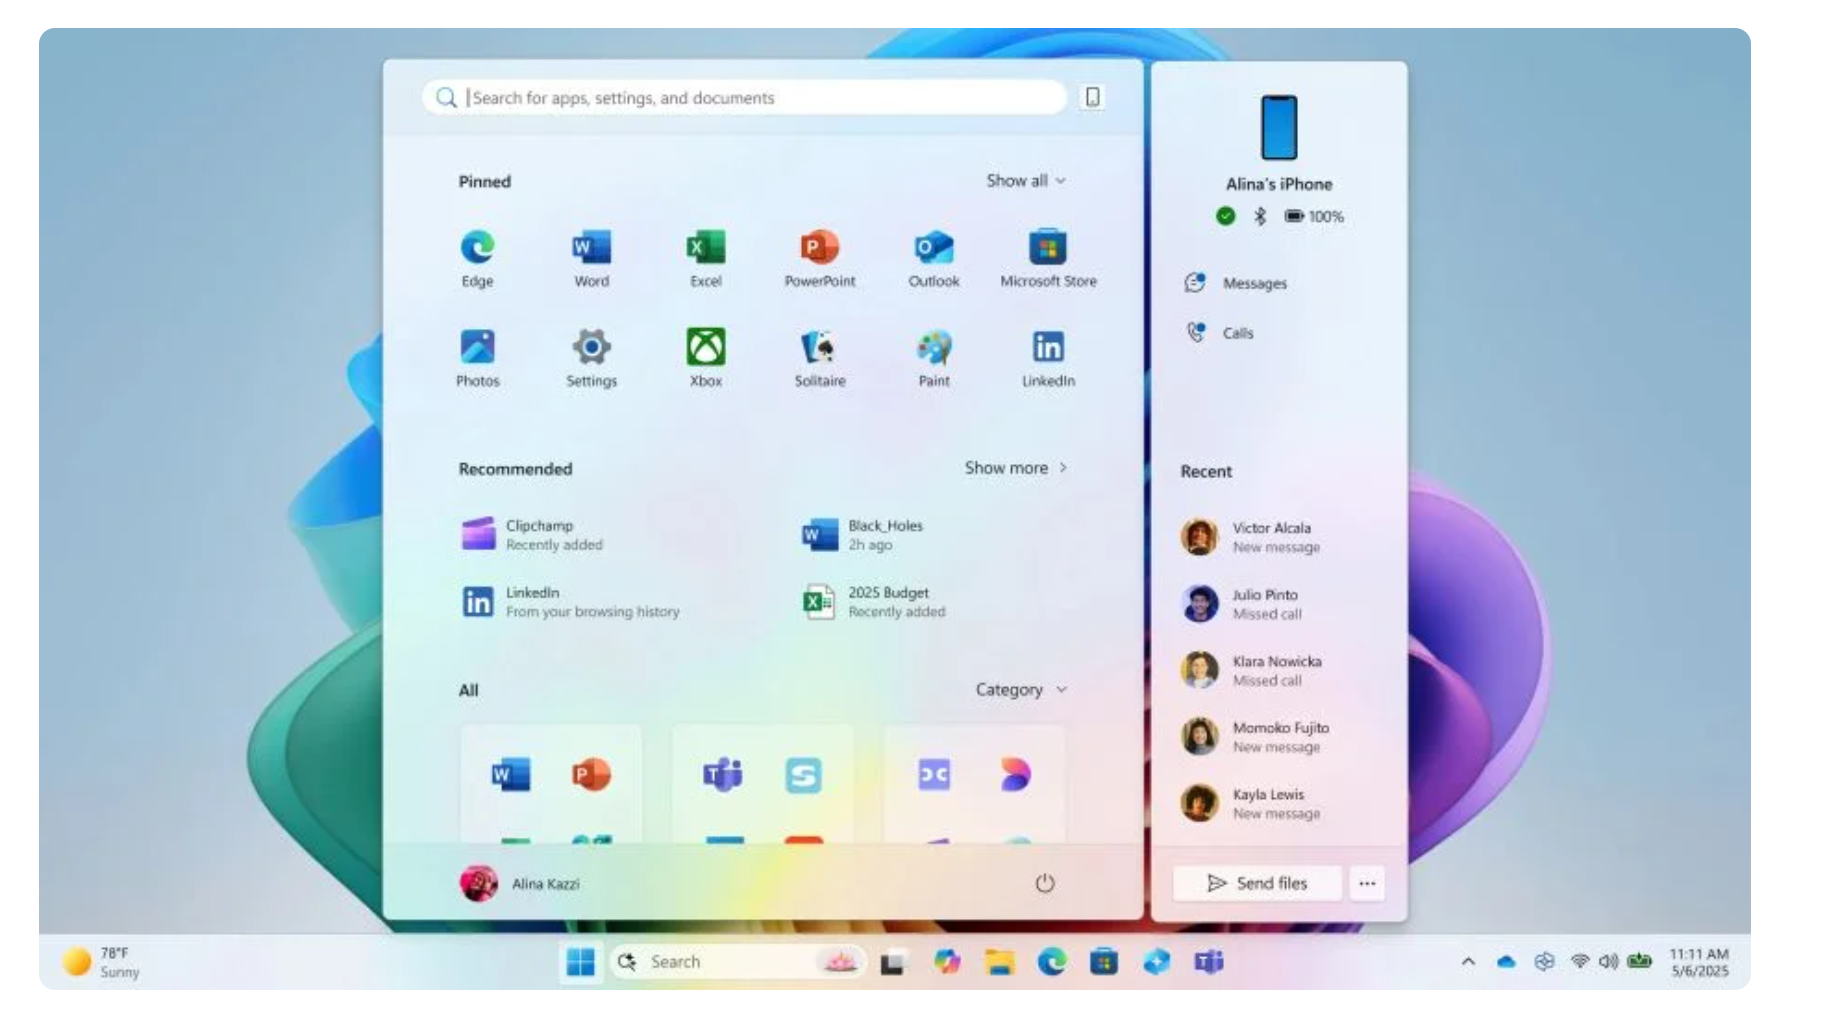Open the Alina Kazzi user account
Screen dimensions: 1822x1020
pyautogui.click(x=519, y=883)
